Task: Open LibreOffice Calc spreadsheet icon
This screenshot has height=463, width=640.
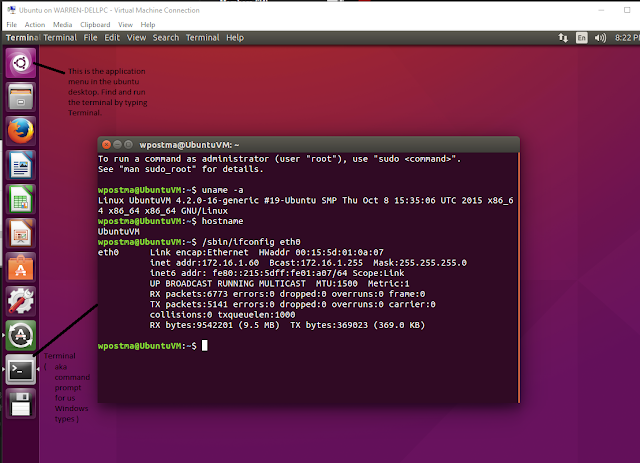Action: point(20,199)
